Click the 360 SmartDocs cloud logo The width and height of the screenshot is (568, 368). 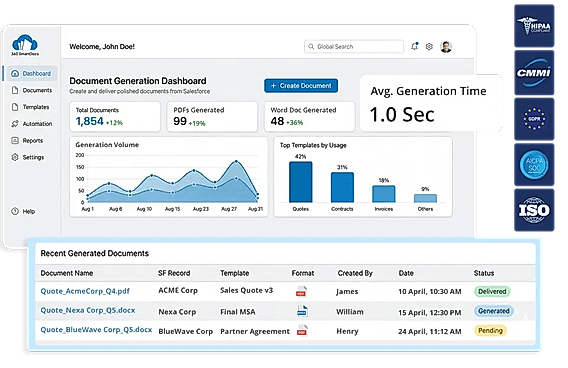click(25, 45)
